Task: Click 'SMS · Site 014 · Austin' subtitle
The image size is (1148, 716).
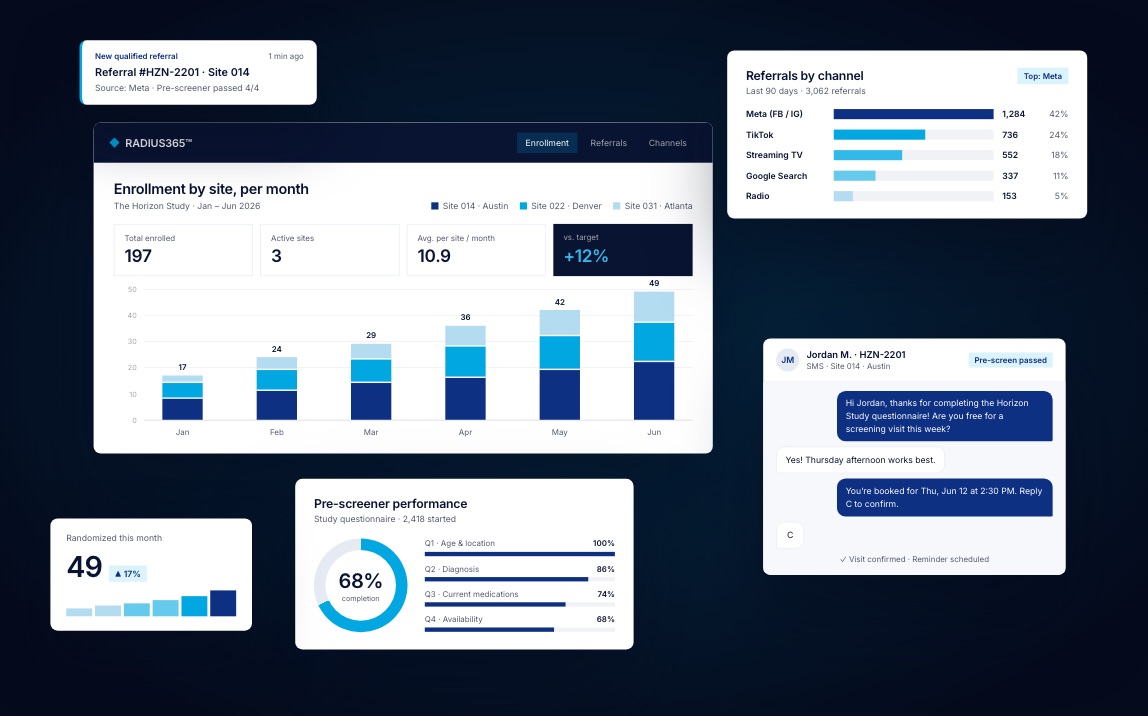Action: click(848, 367)
